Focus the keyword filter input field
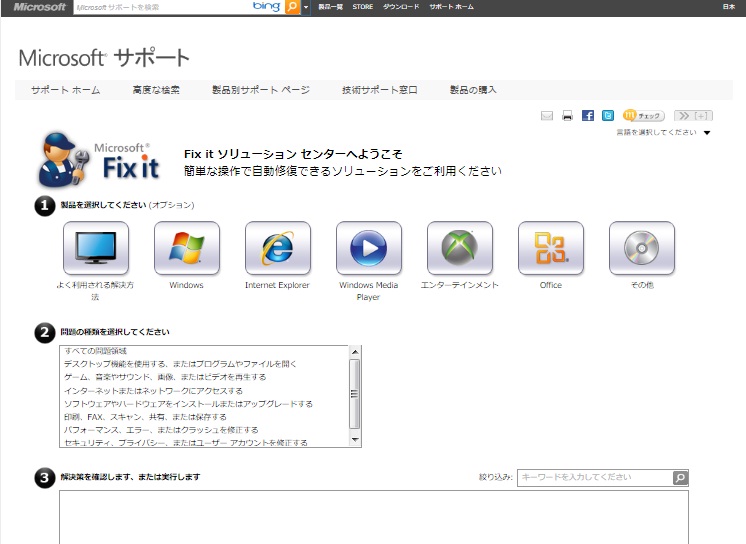 pyautogui.click(x=595, y=477)
